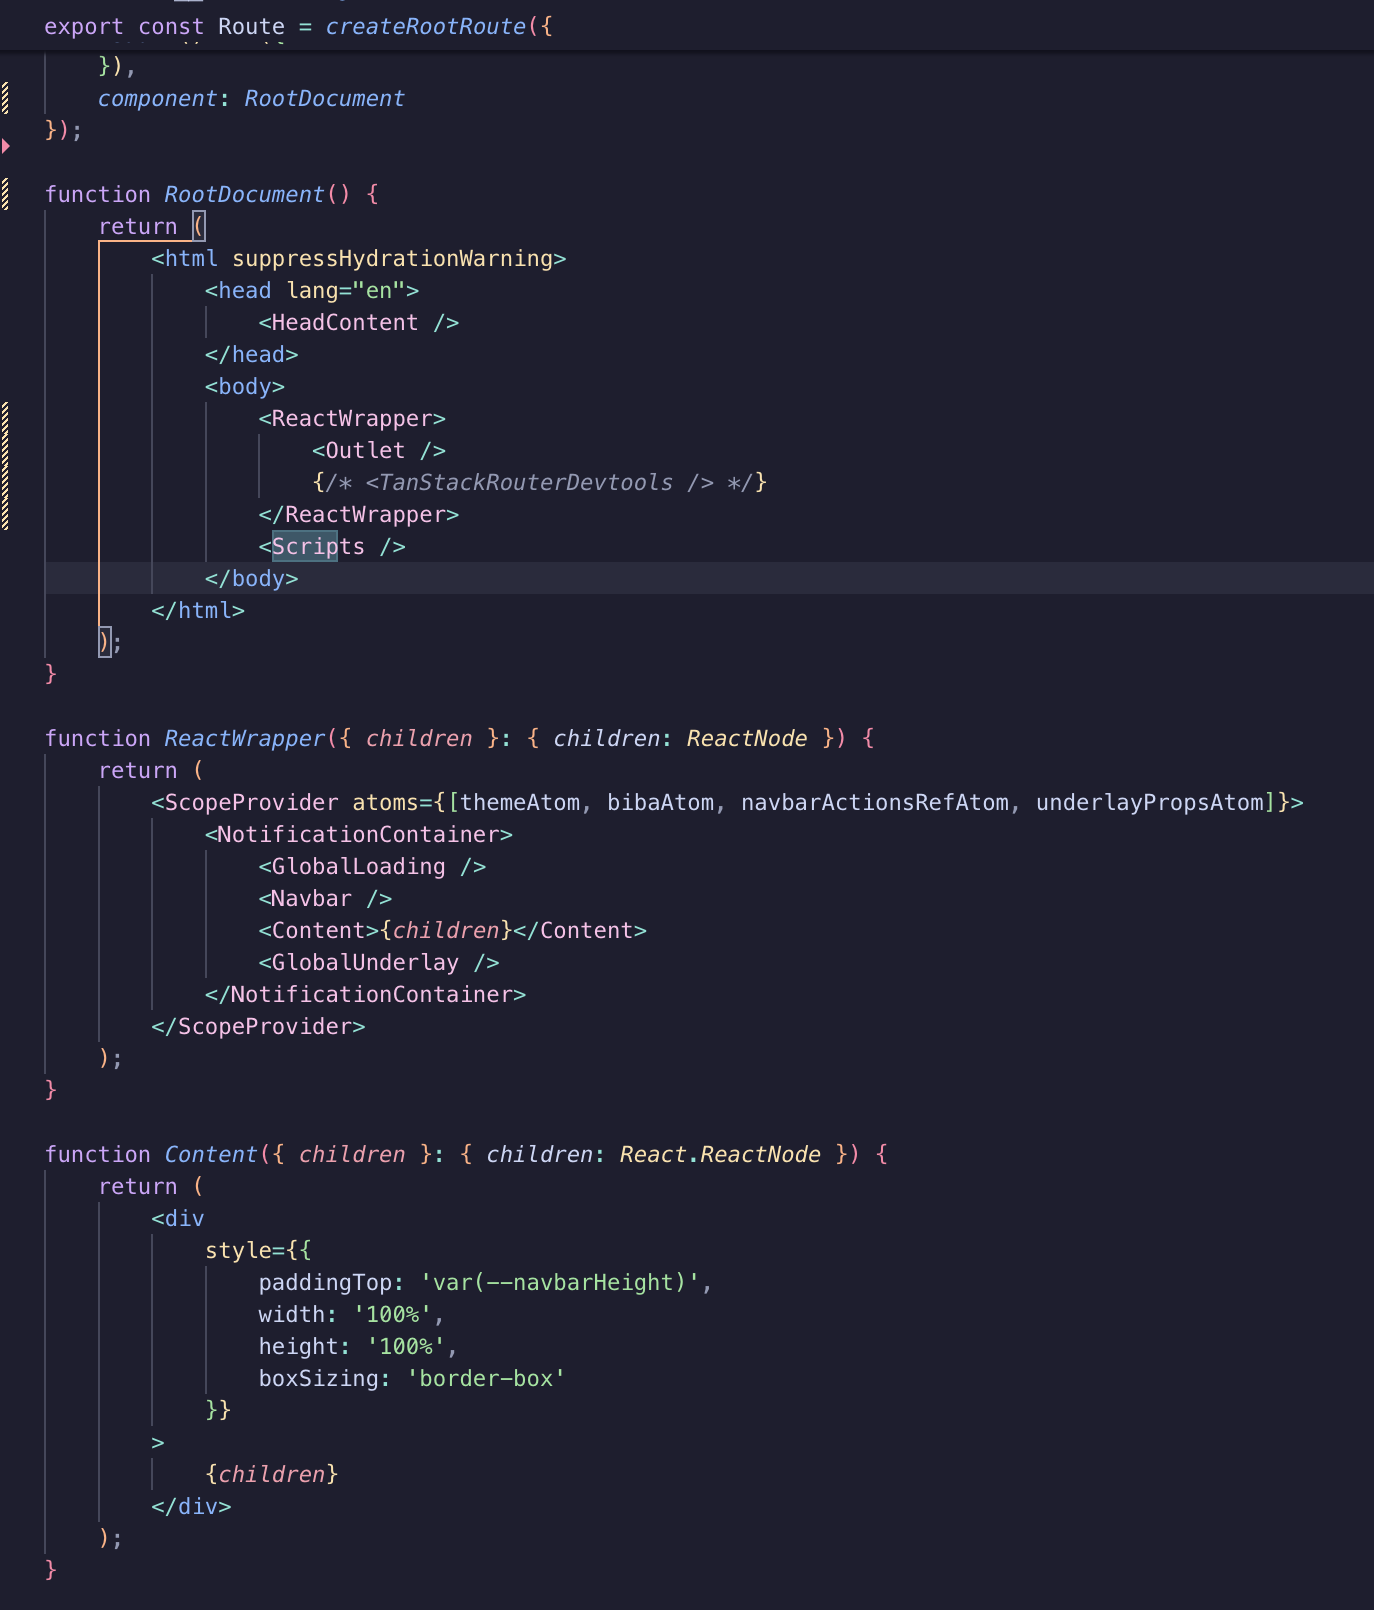Screen dimensions: 1374x1610
Task: Click the "boxSizing" style property
Action: coord(318,1379)
